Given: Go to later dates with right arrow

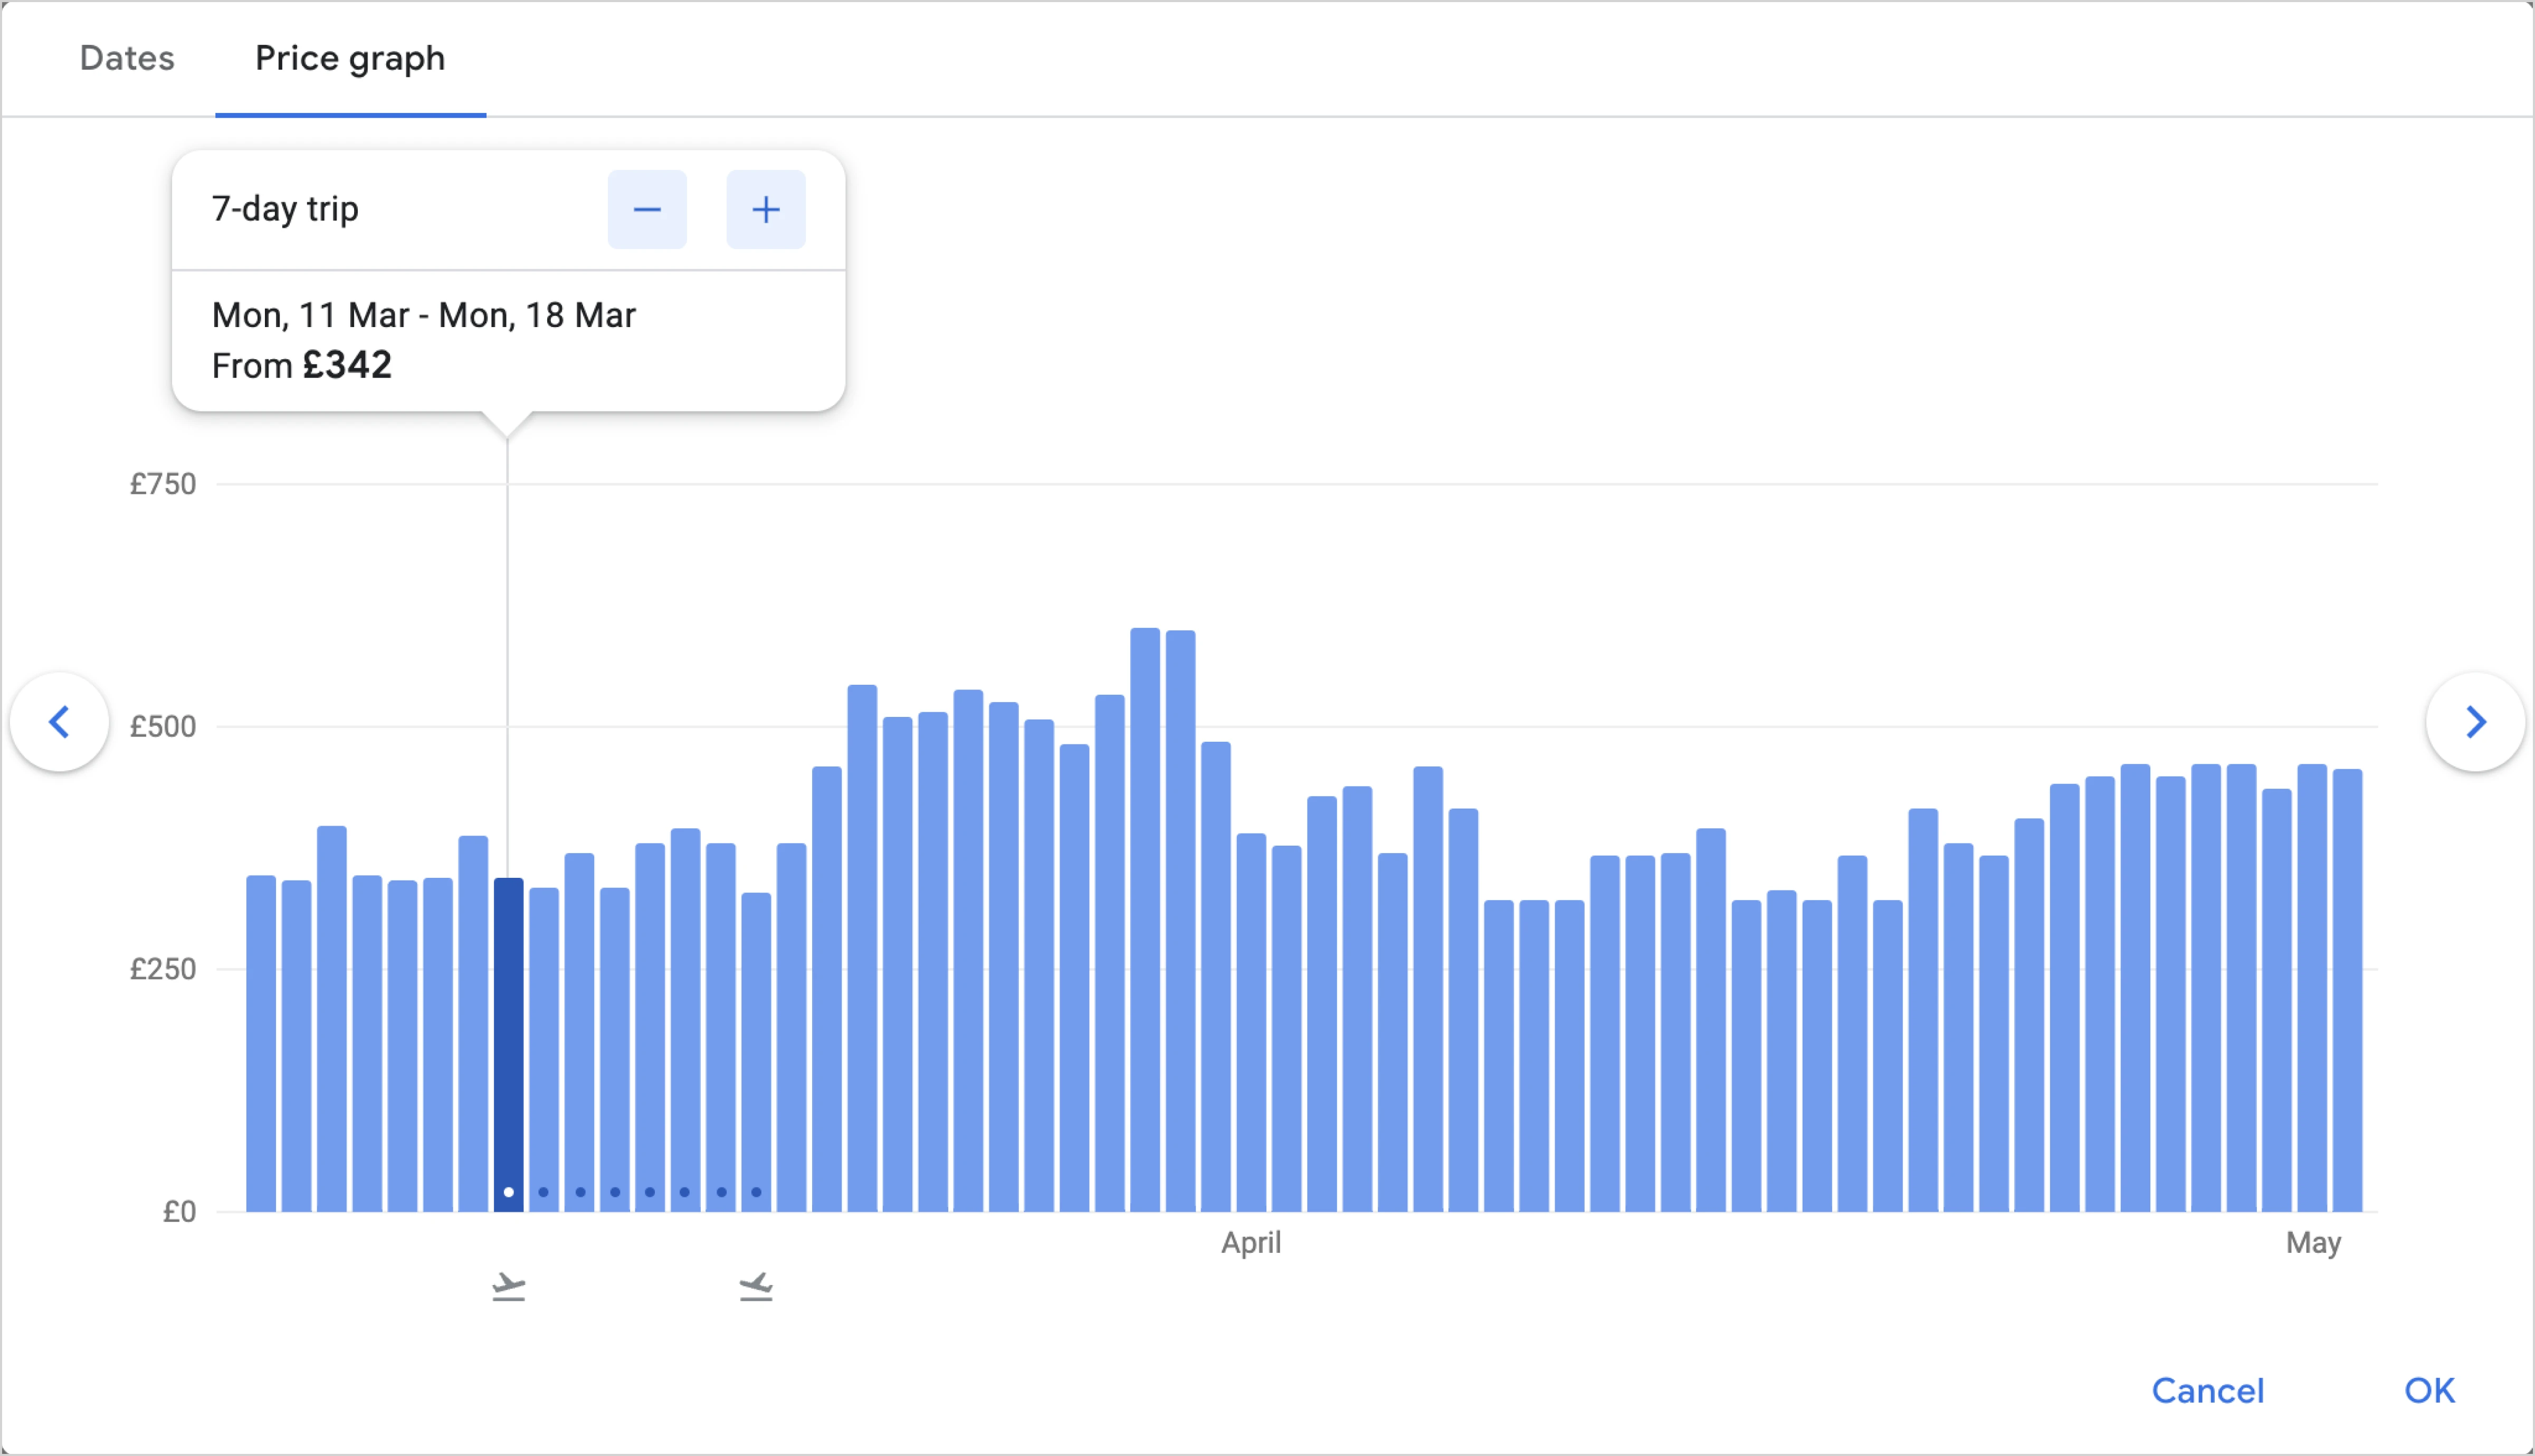Looking at the screenshot, I should [2475, 721].
